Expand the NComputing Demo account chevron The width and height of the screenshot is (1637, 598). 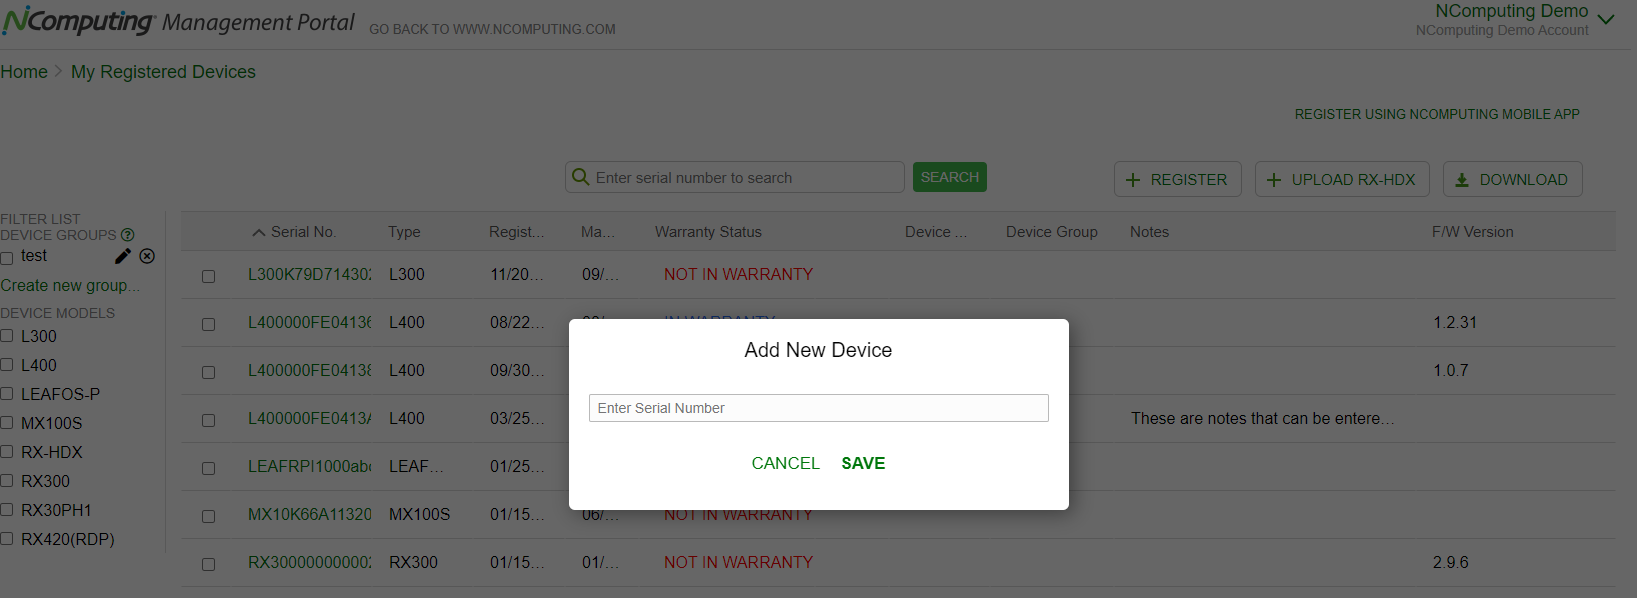pos(1606,19)
